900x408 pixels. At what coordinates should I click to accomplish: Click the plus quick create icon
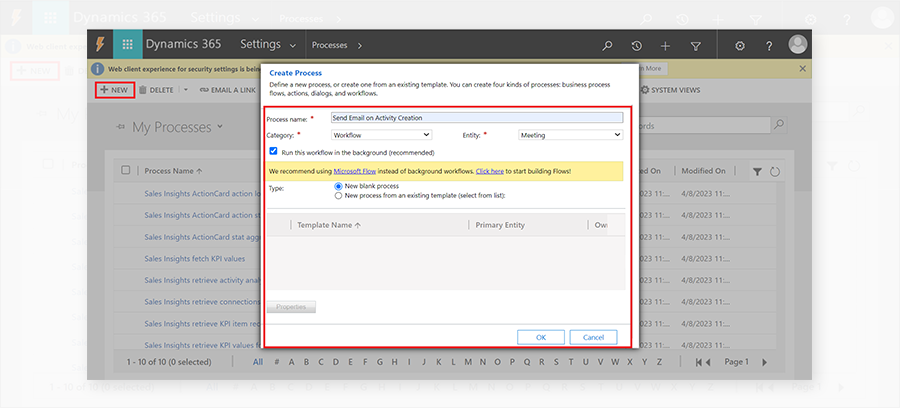[x=665, y=45]
